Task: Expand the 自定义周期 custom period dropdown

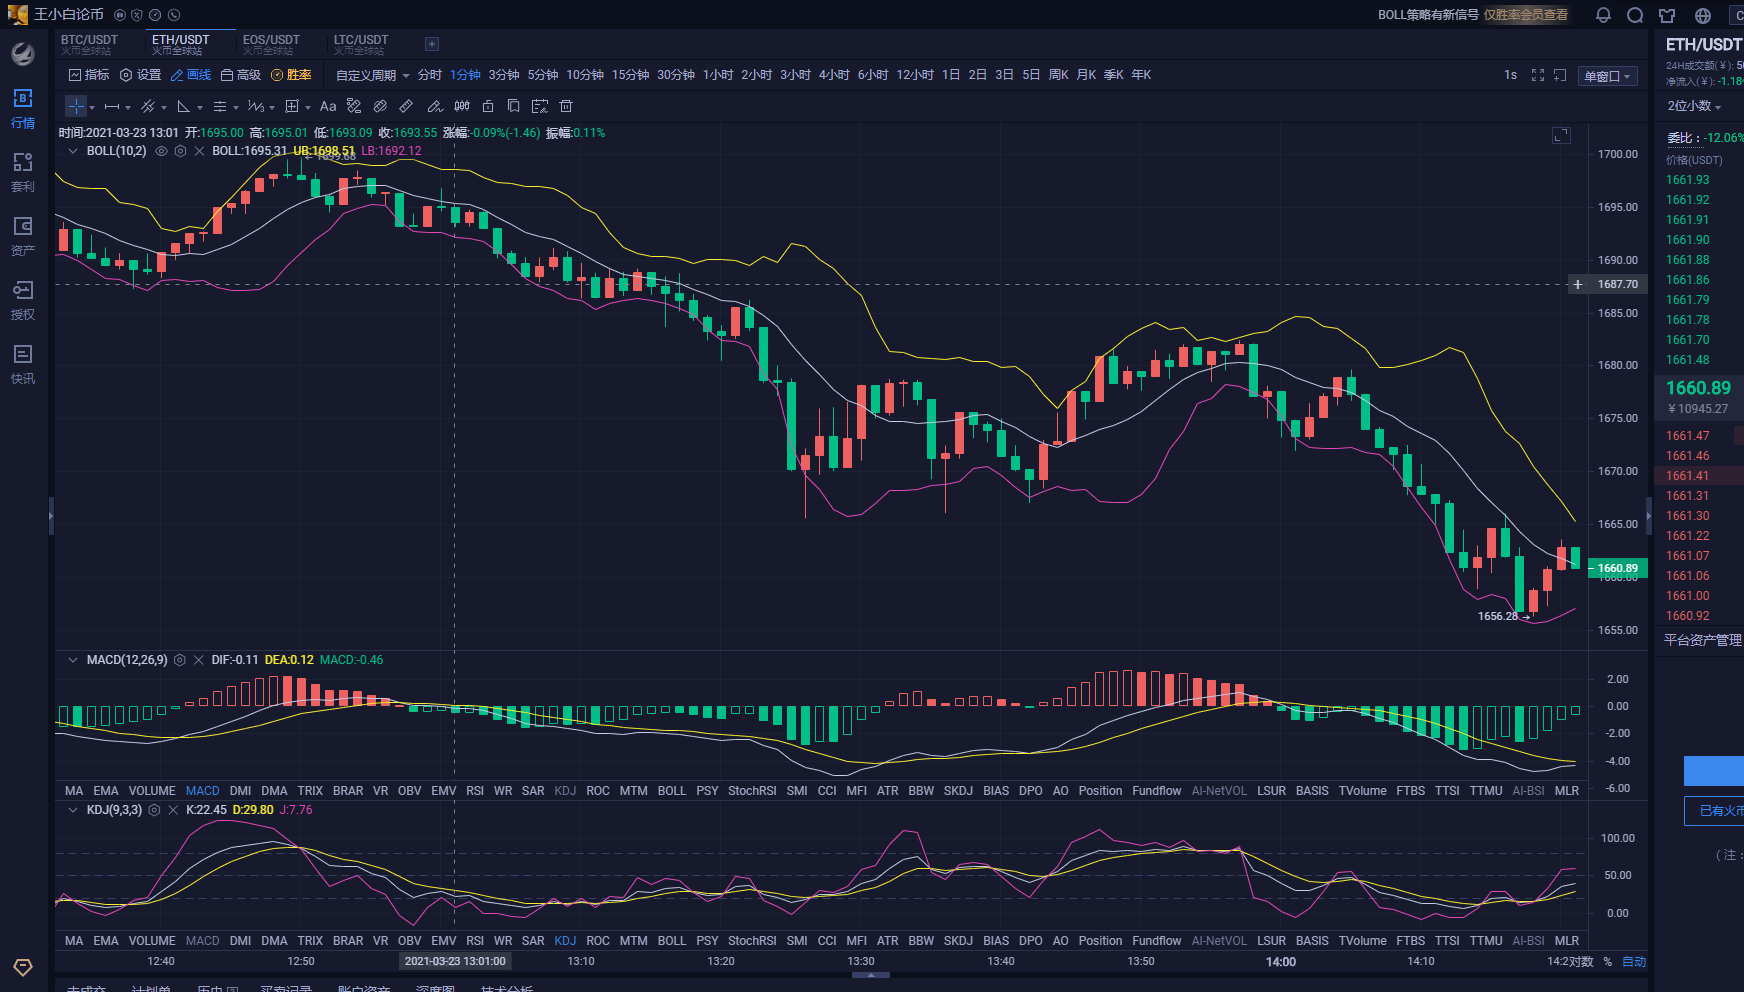Action: [372, 75]
